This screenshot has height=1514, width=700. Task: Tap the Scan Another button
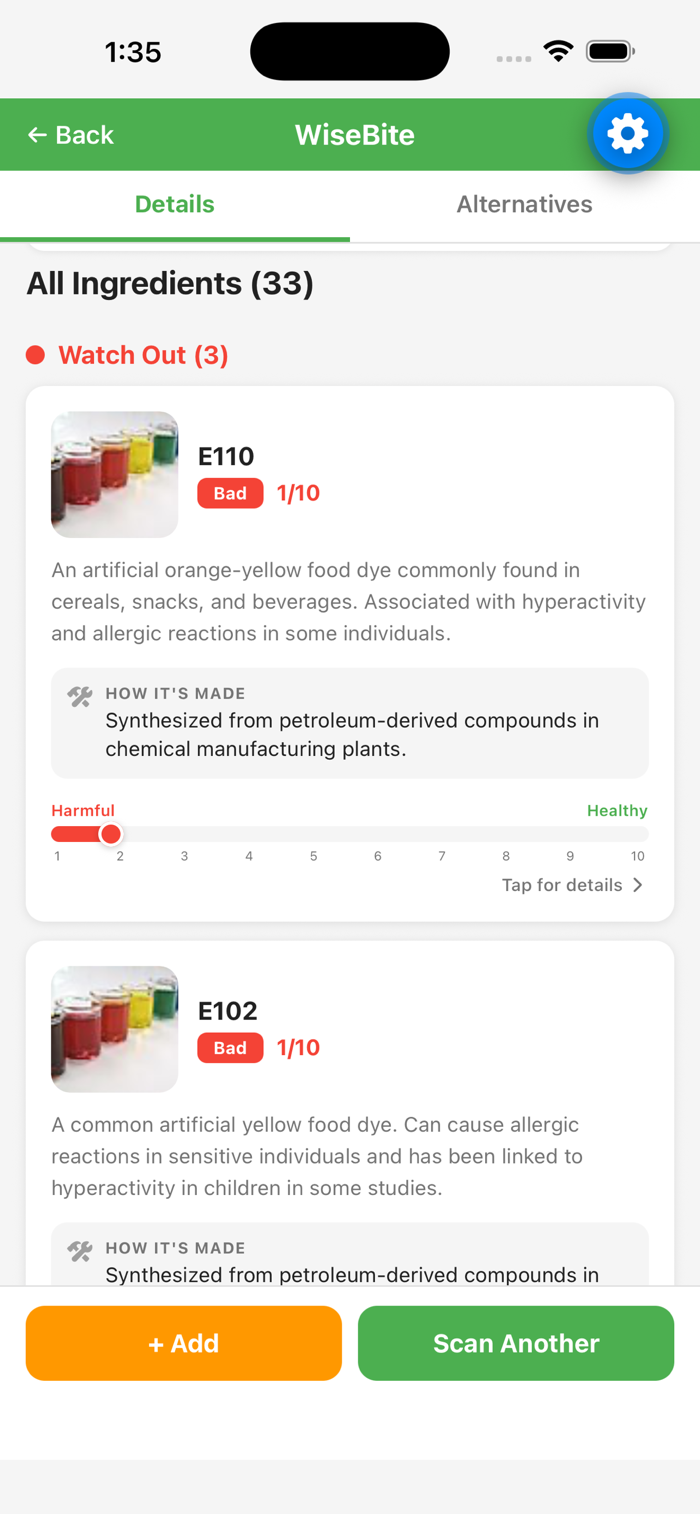[516, 1343]
